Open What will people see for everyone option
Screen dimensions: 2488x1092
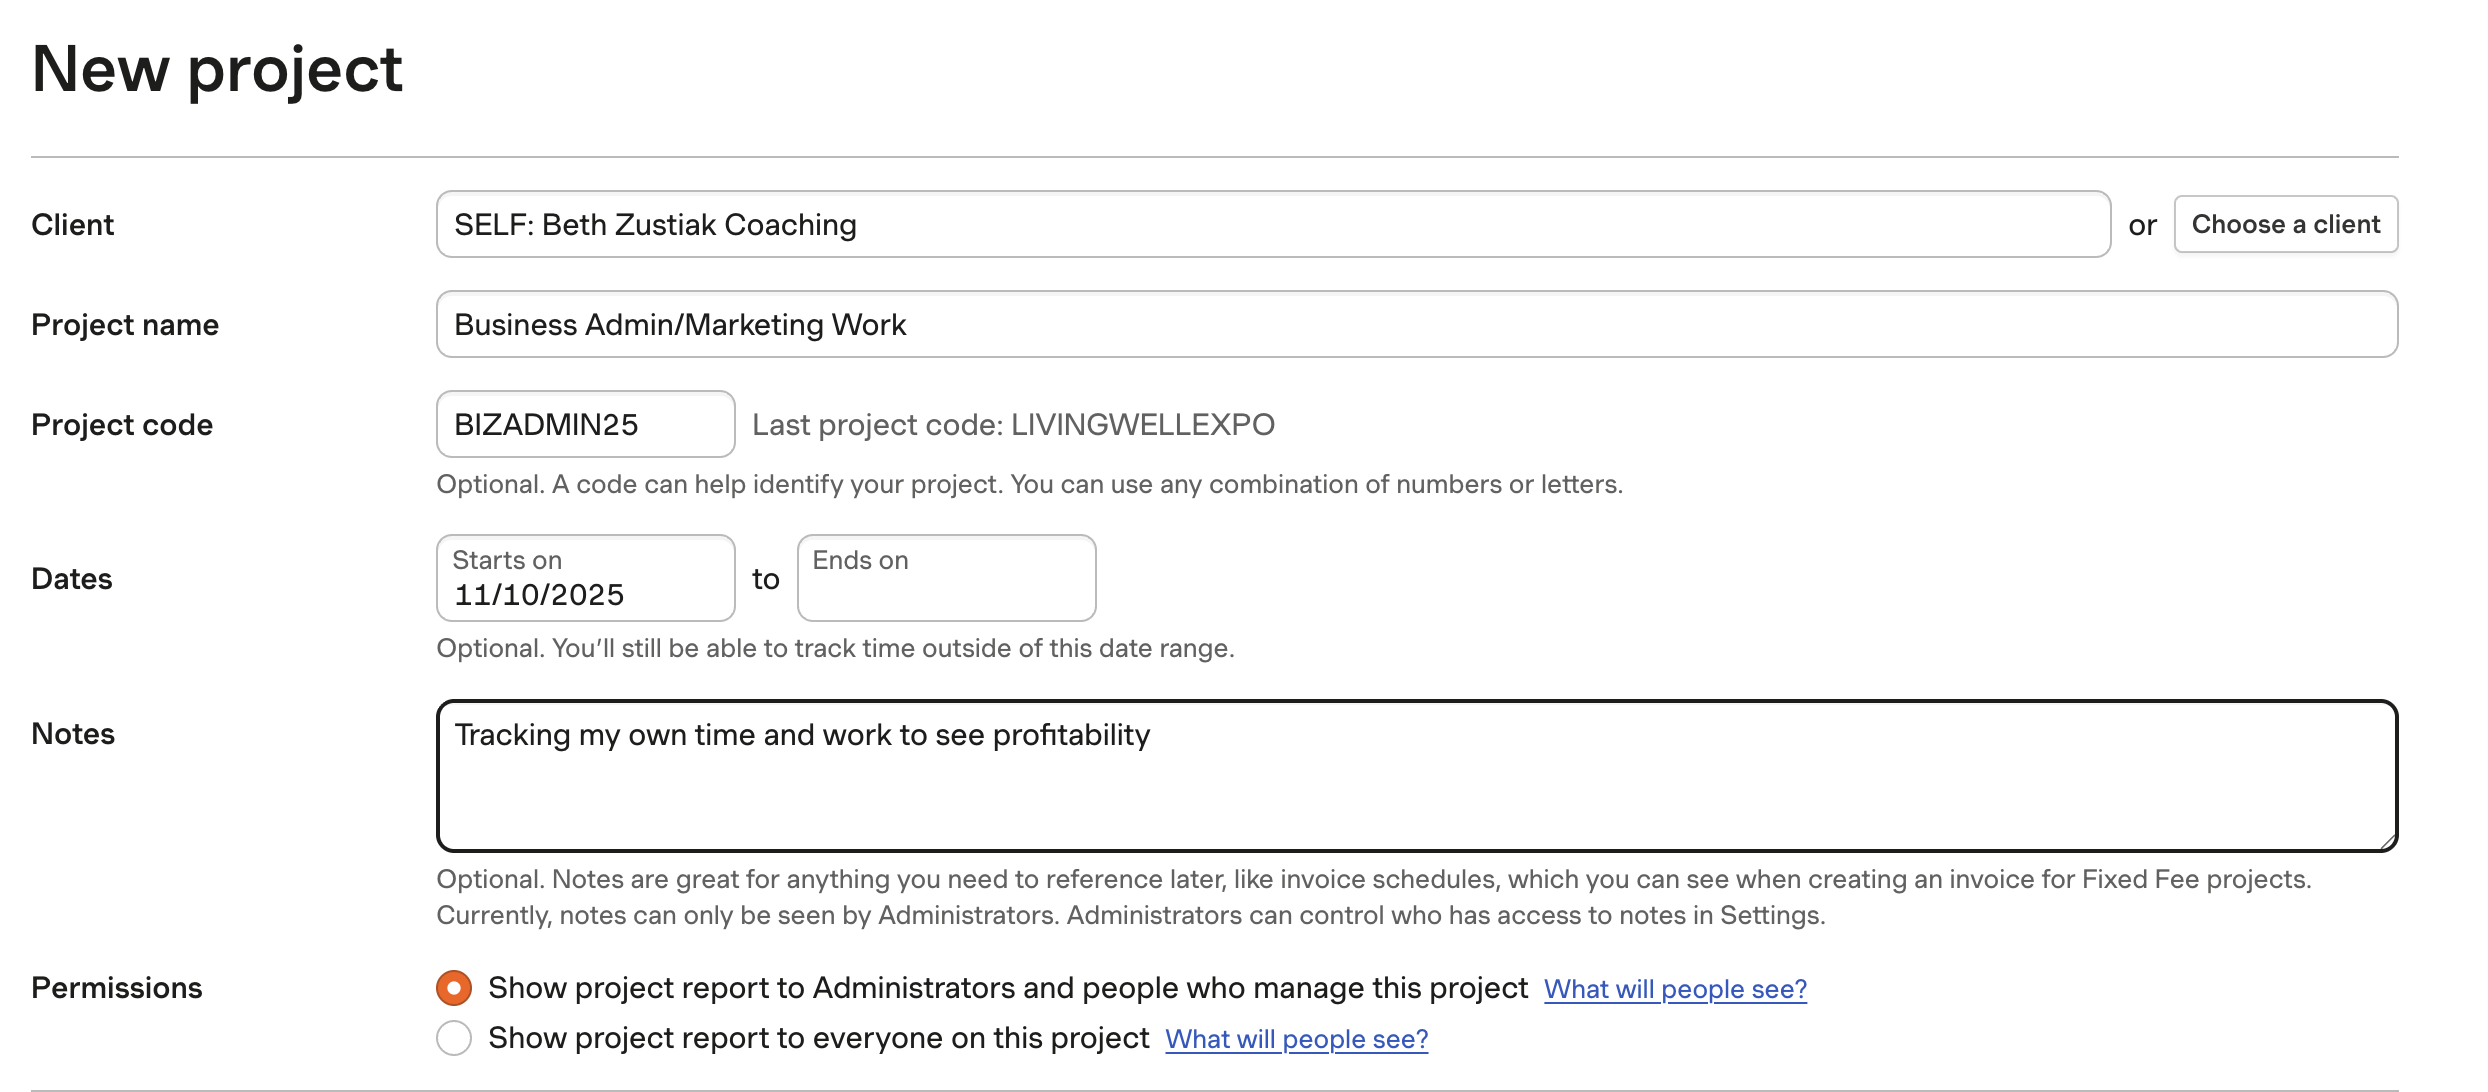[x=1296, y=1039]
